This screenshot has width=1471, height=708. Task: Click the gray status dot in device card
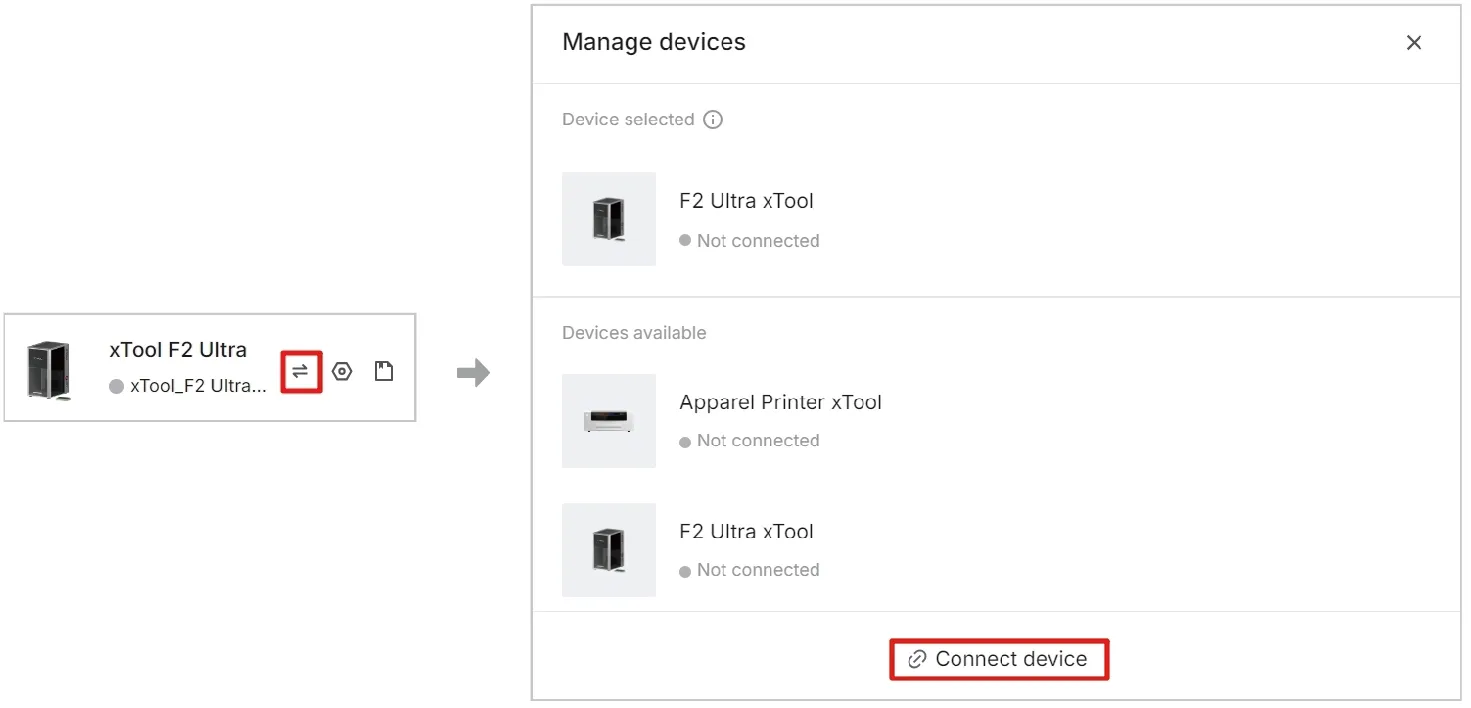[x=116, y=387]
